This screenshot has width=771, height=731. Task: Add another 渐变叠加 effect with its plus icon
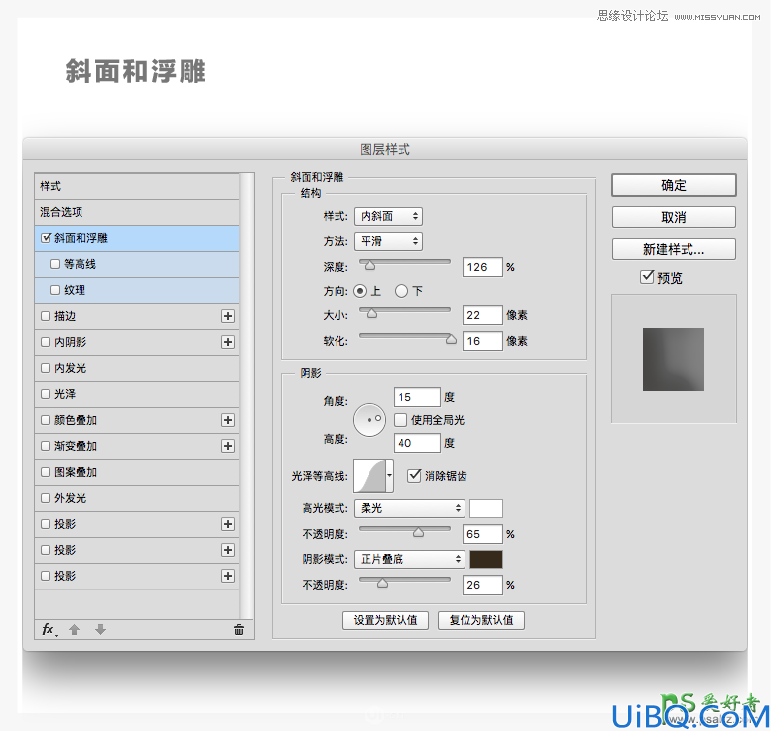point(228,446)
